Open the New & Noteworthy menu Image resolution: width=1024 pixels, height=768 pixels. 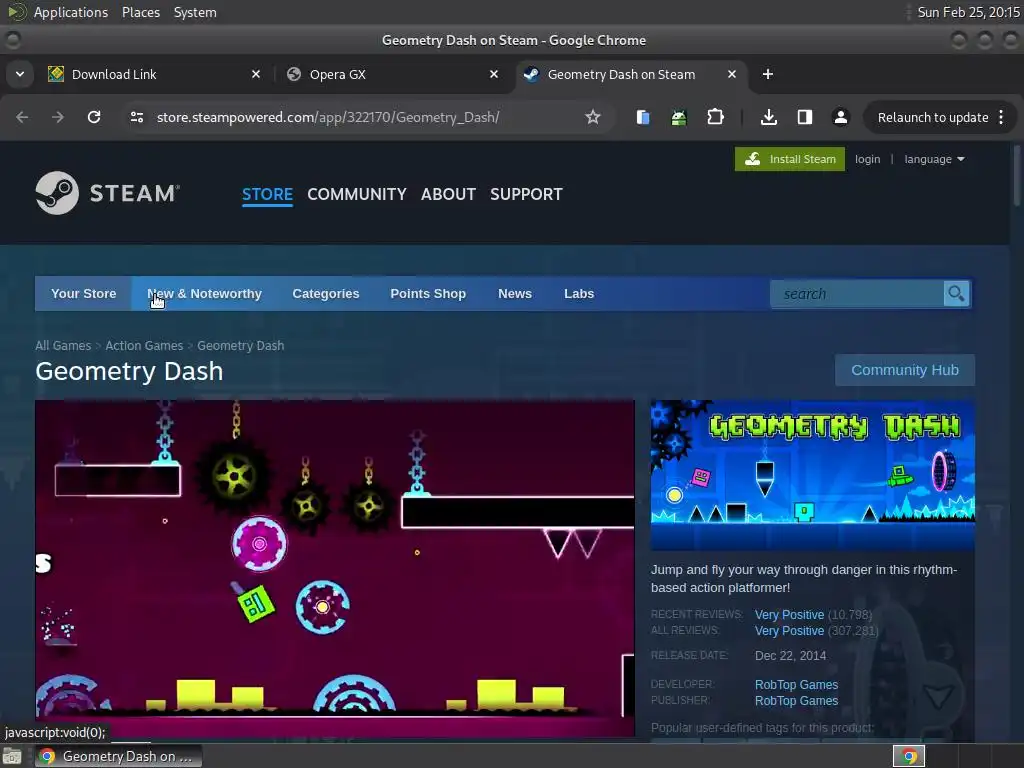[204, 294]
